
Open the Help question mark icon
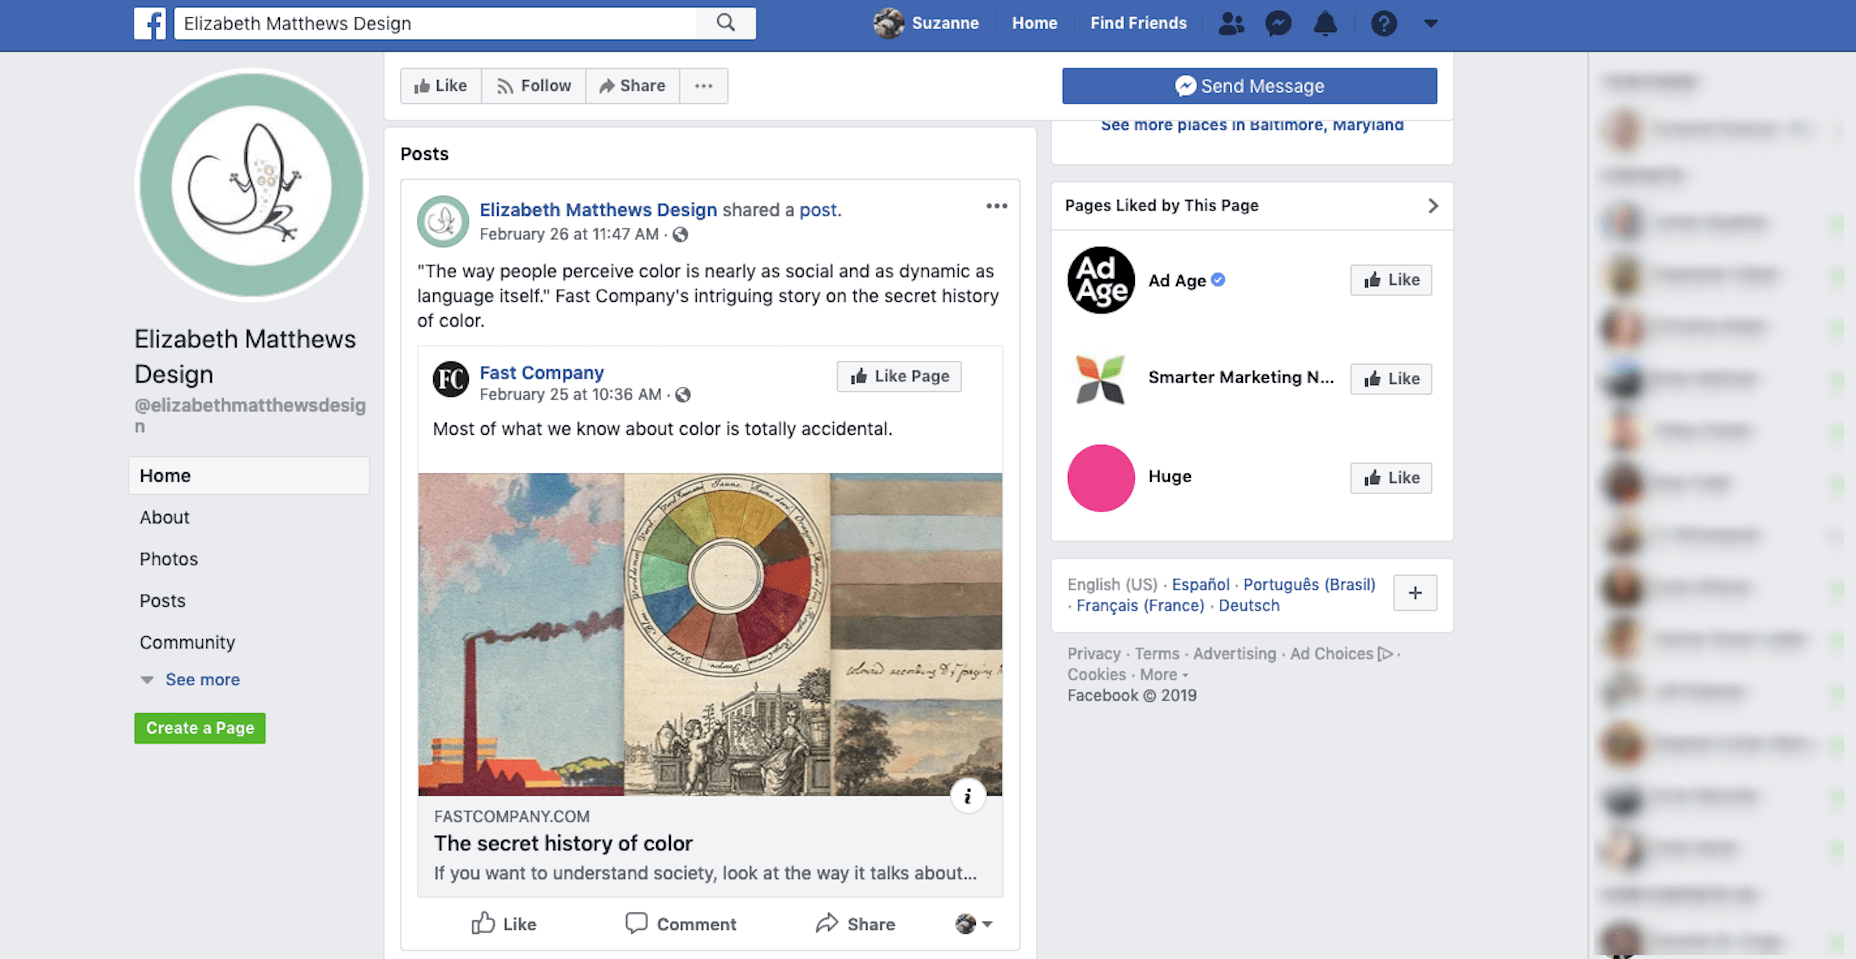point(1383,23)
